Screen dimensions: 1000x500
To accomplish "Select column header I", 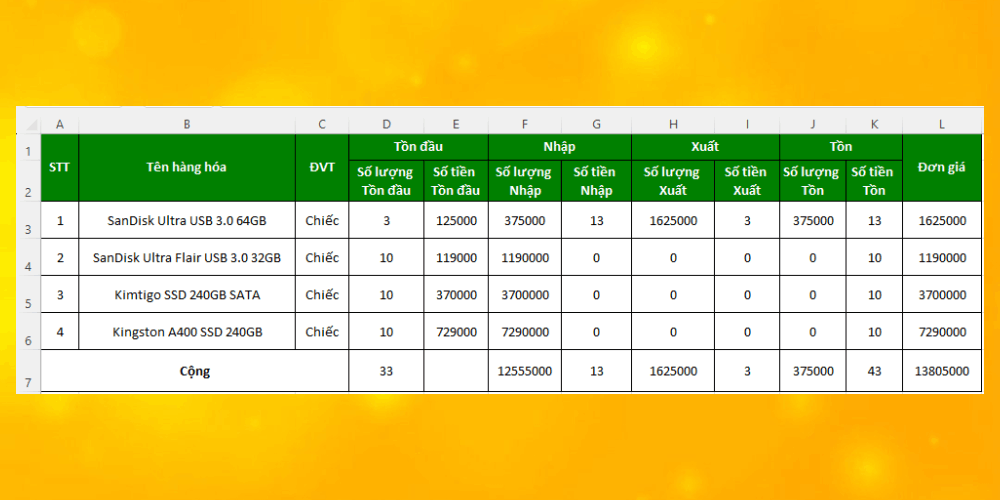I will coord(747,125).
